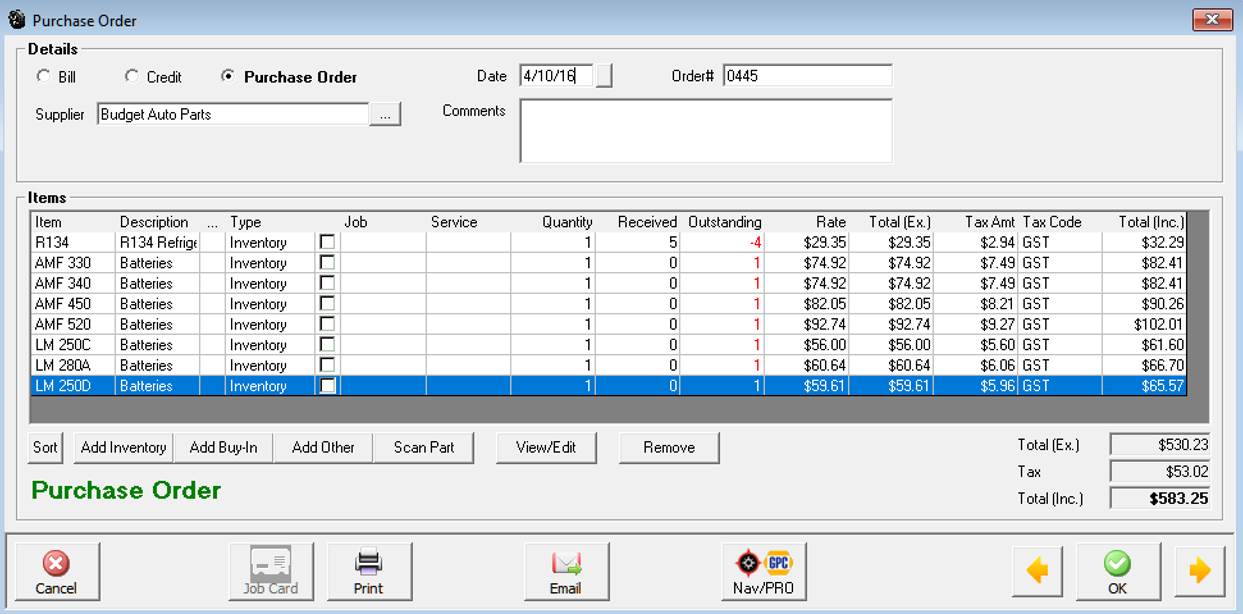This screenshot has width=1243, height=614.
Task: Select the Credit radio button
Action: coord(132,77)
